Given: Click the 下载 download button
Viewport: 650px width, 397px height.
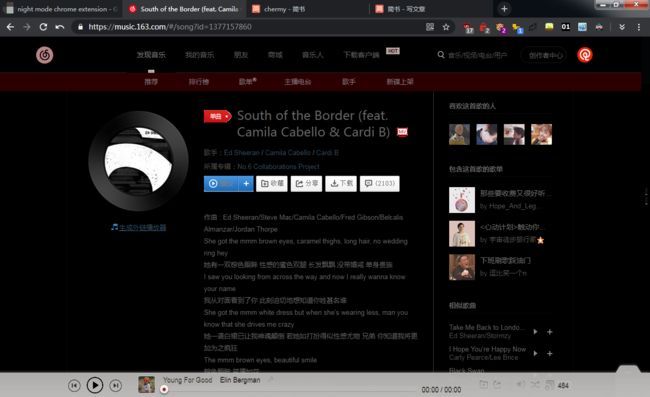Looking at the screenshot, I should (341, 184).
